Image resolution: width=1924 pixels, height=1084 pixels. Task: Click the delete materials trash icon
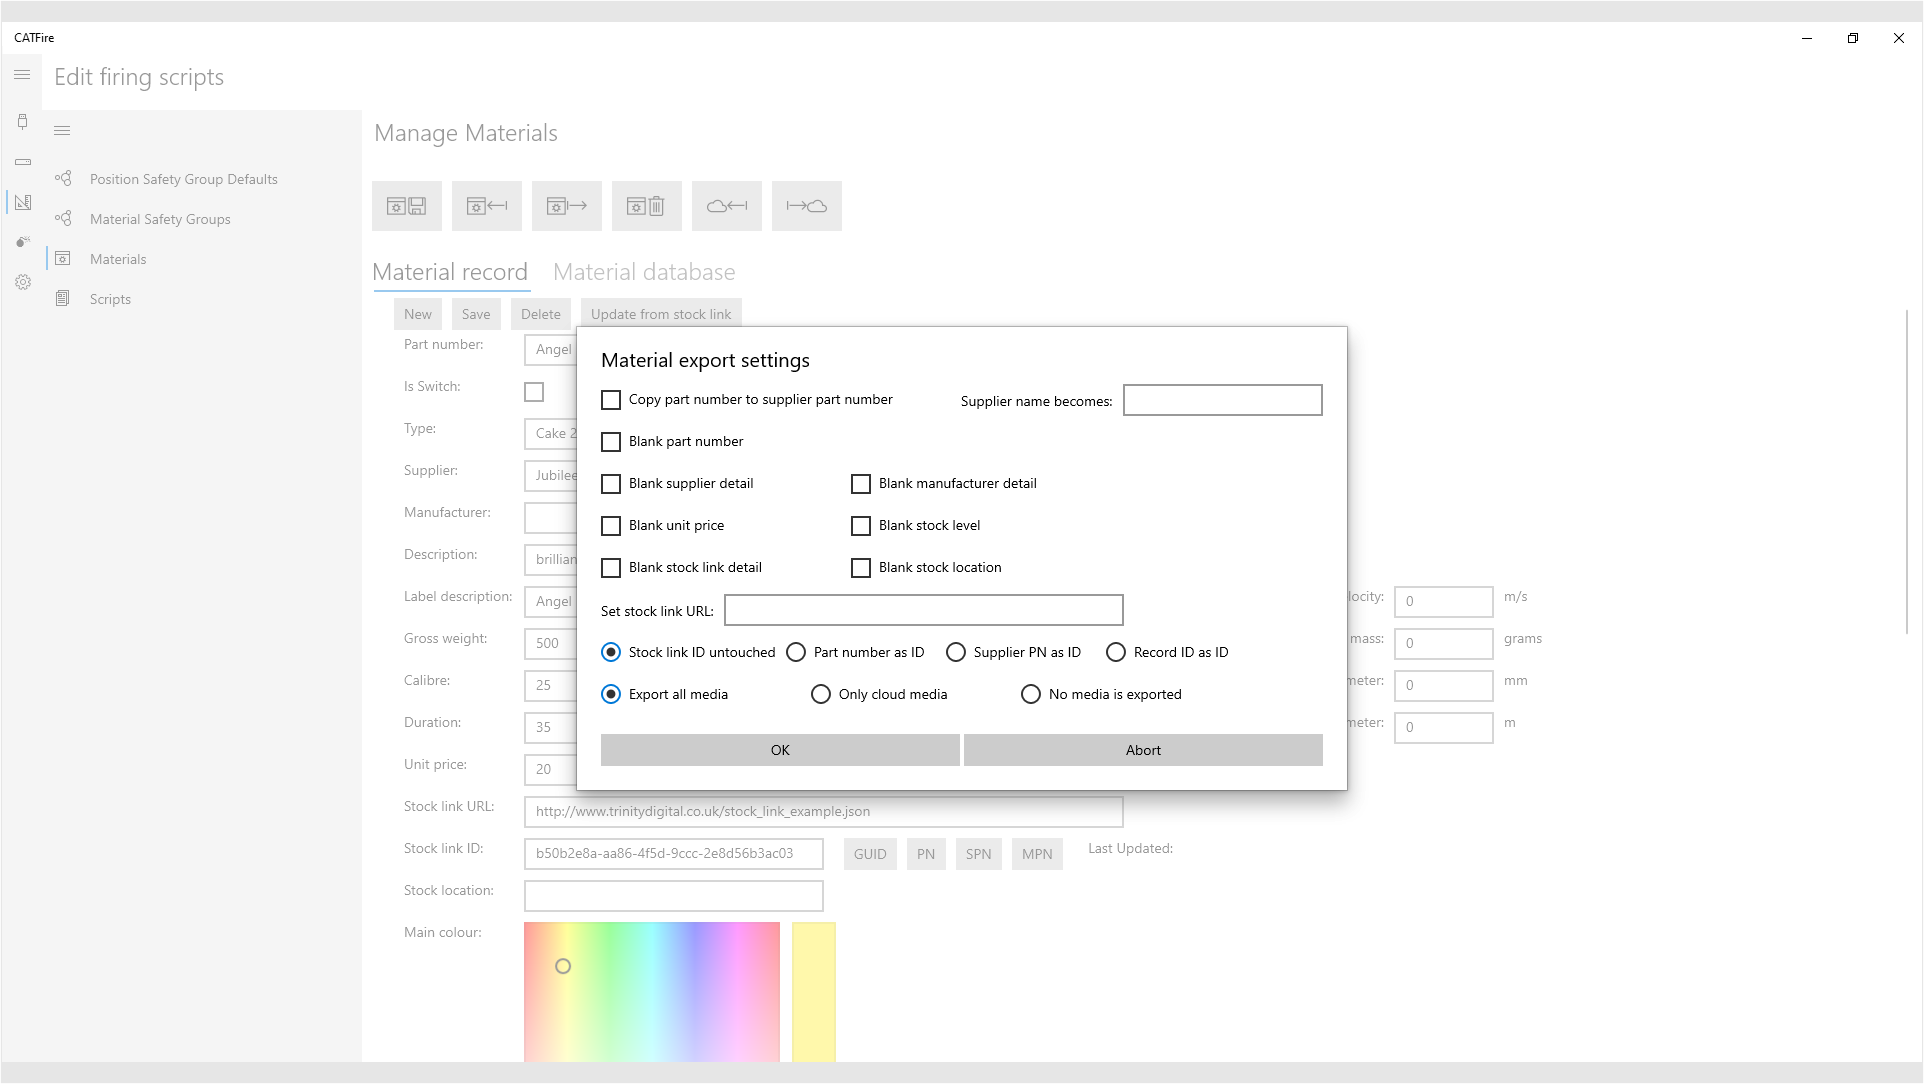pos(647,206)
